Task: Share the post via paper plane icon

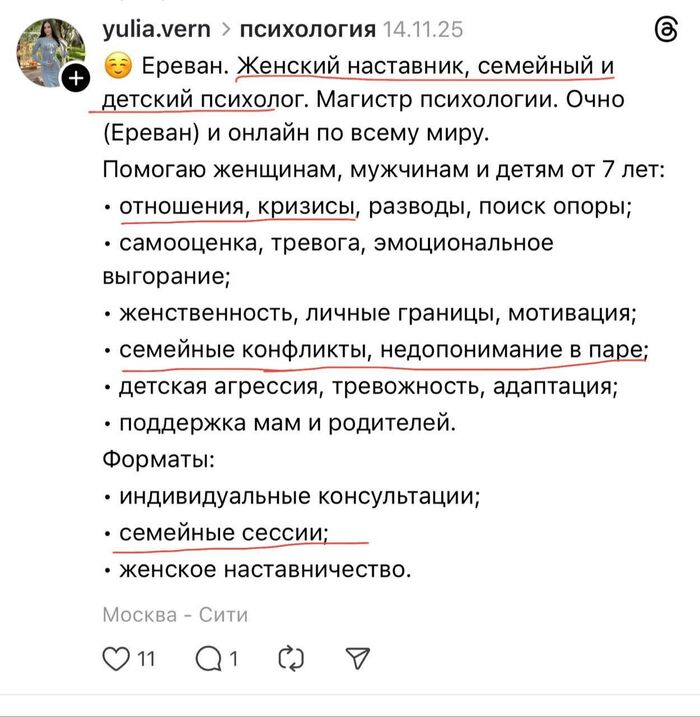Action: coord(356,658)
